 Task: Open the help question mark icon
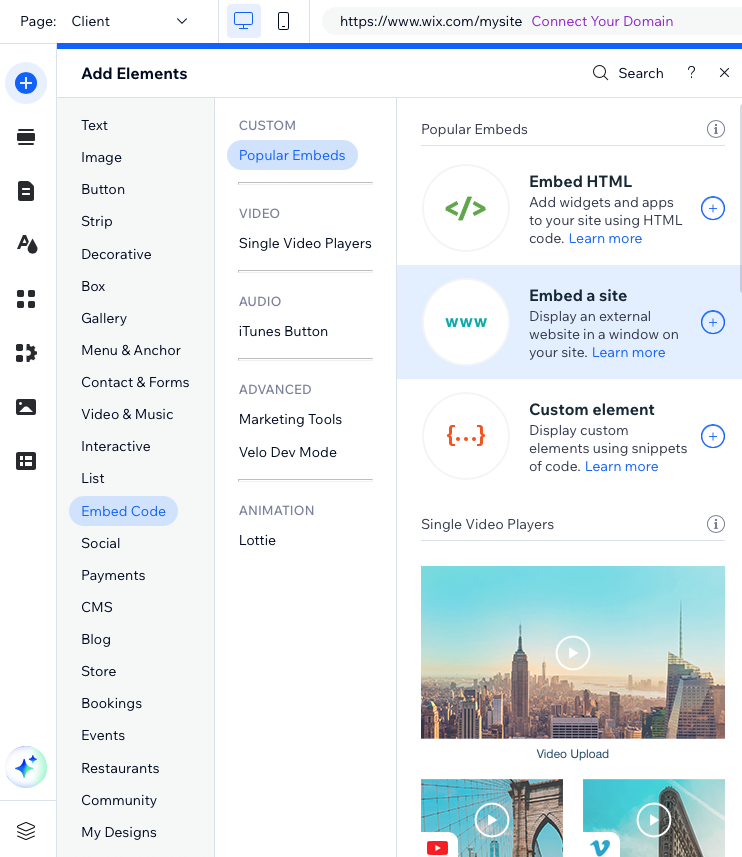pyautogui.click(x=691, y=73)
